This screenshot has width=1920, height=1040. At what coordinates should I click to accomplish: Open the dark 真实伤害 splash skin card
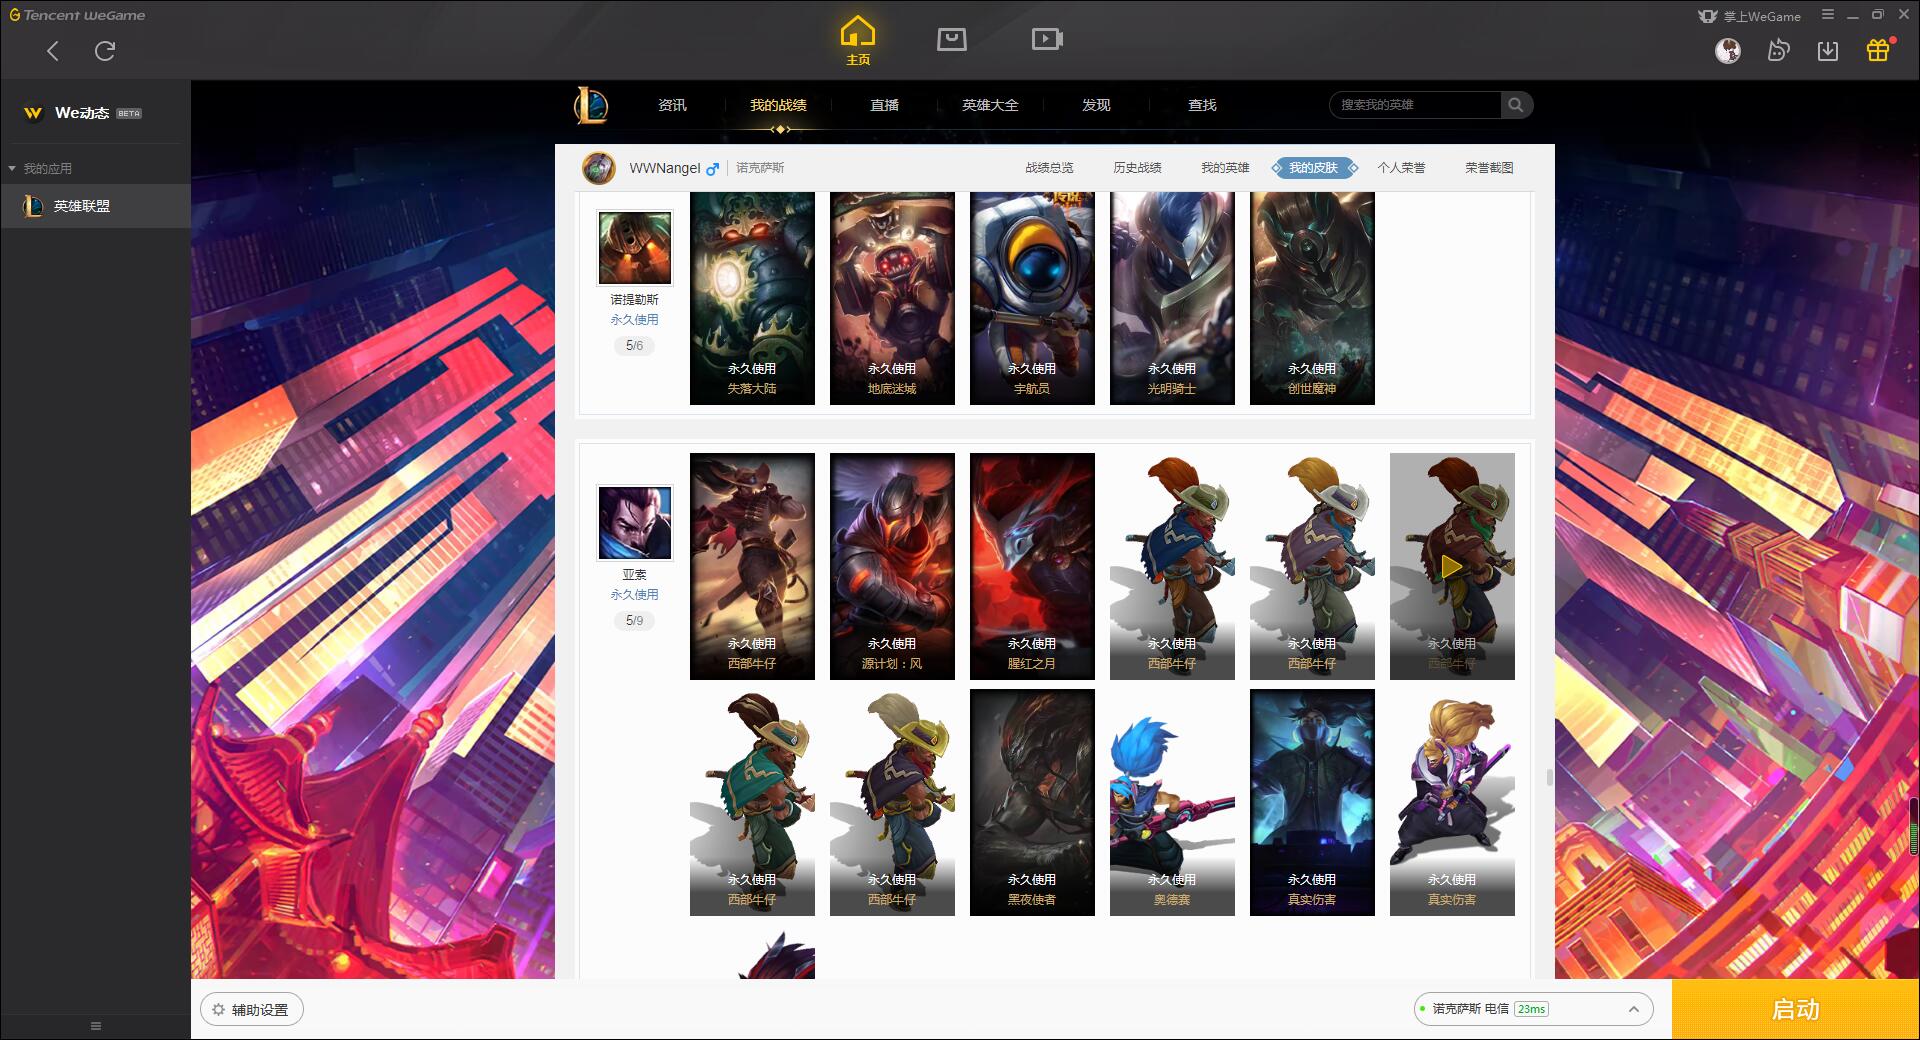1312,802
